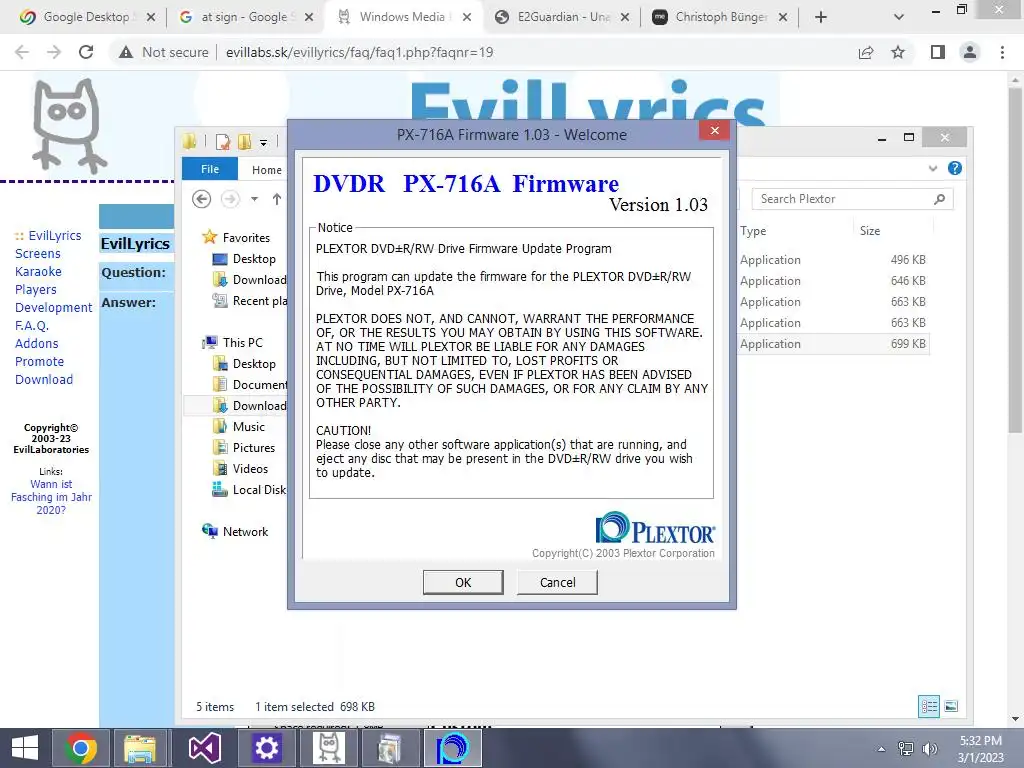Screen dimensions: 1024x768
Task: Click the search magnifier icon in Explorer
Action: tap(940, 199)
